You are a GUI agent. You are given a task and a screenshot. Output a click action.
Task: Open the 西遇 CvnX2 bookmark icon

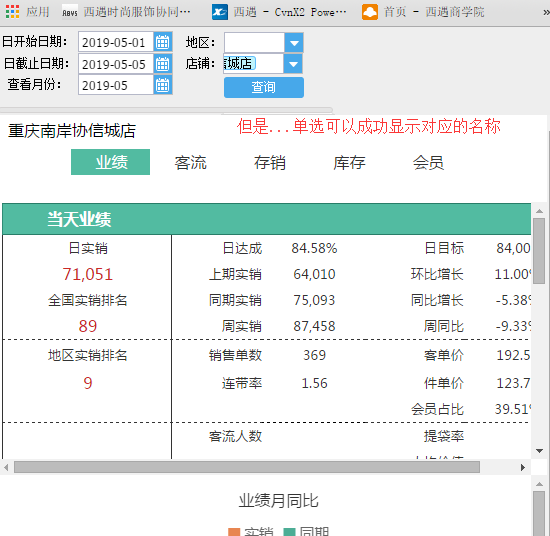point(220,12)
